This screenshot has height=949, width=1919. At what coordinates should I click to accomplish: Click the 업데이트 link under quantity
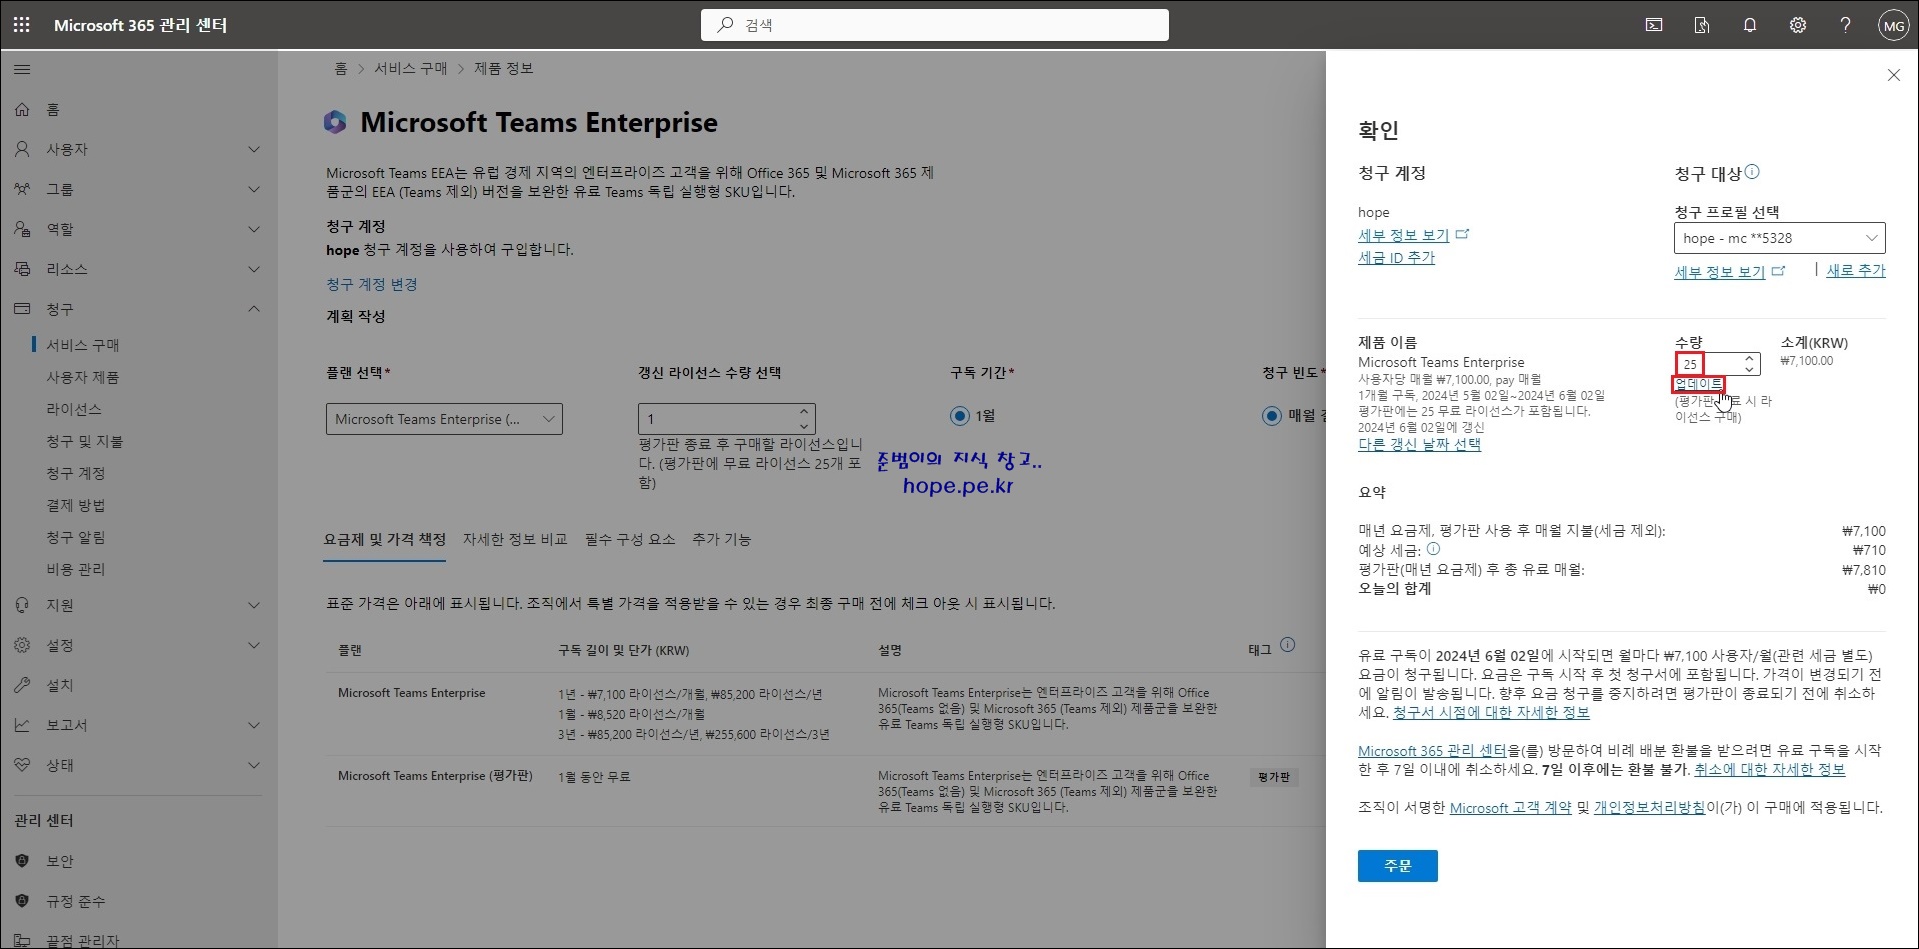point(1698,384)
